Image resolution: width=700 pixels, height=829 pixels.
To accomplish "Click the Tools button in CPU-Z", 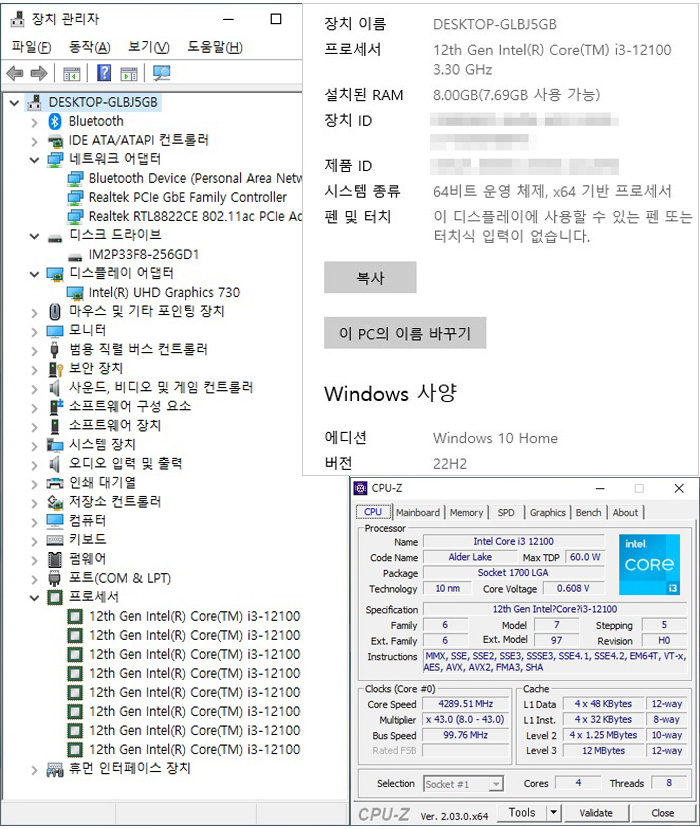I will tap(522, 812).
